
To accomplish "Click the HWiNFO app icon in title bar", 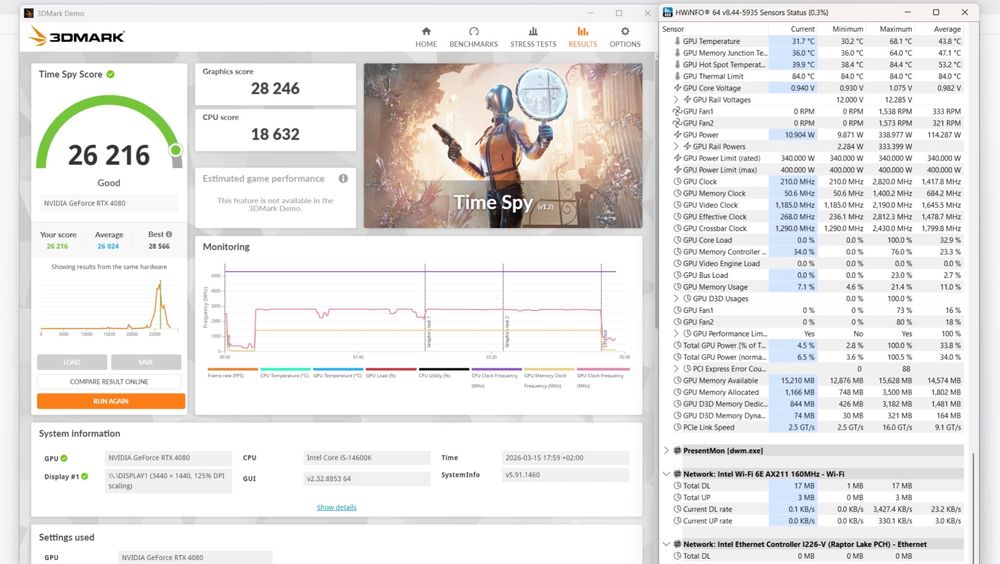I will (x=668, y=12).
